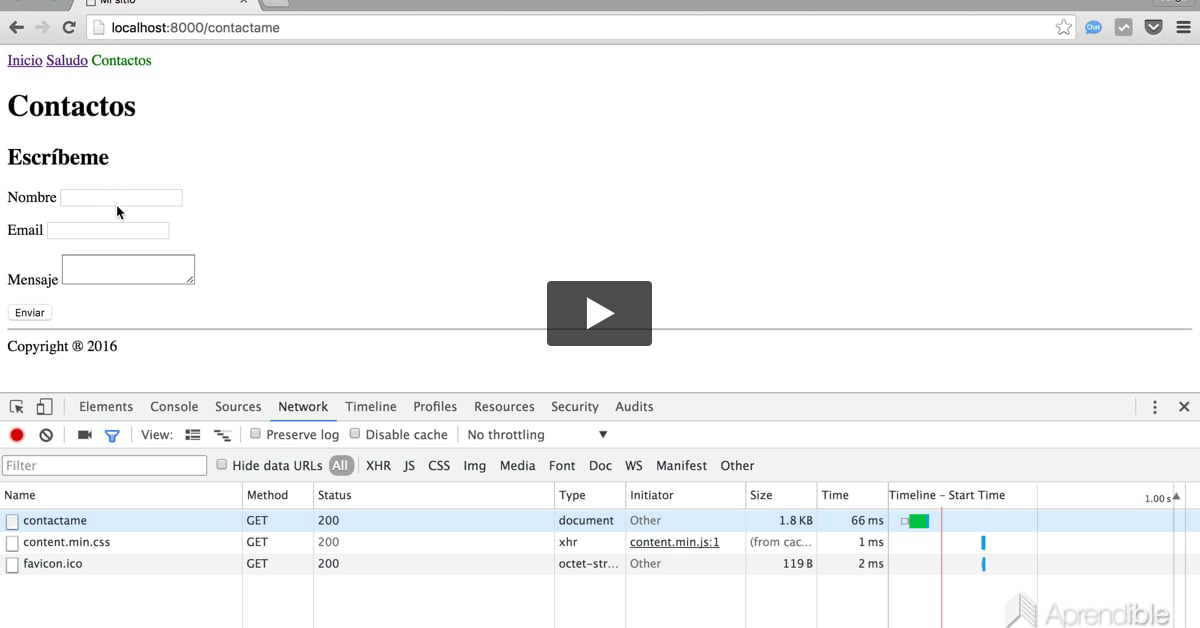This screenshot has width=1200, height=628.
Task: Toggle the capture screenshots camera icon
Action: pos(85,435)
